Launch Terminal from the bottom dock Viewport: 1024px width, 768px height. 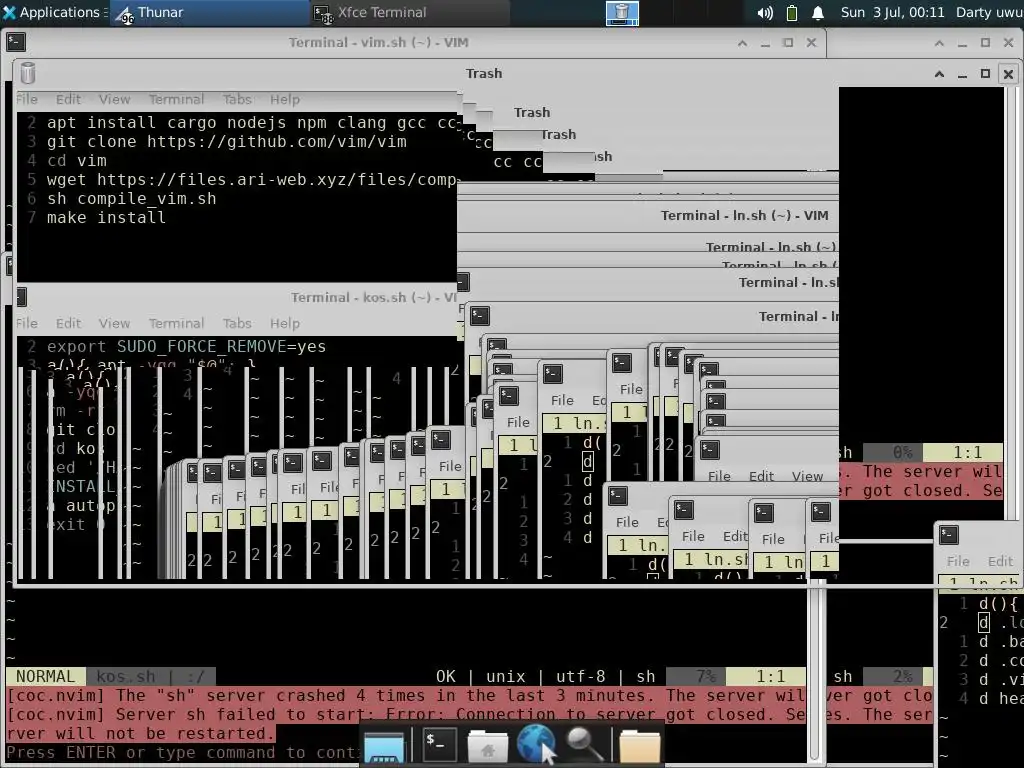(439, 744)
